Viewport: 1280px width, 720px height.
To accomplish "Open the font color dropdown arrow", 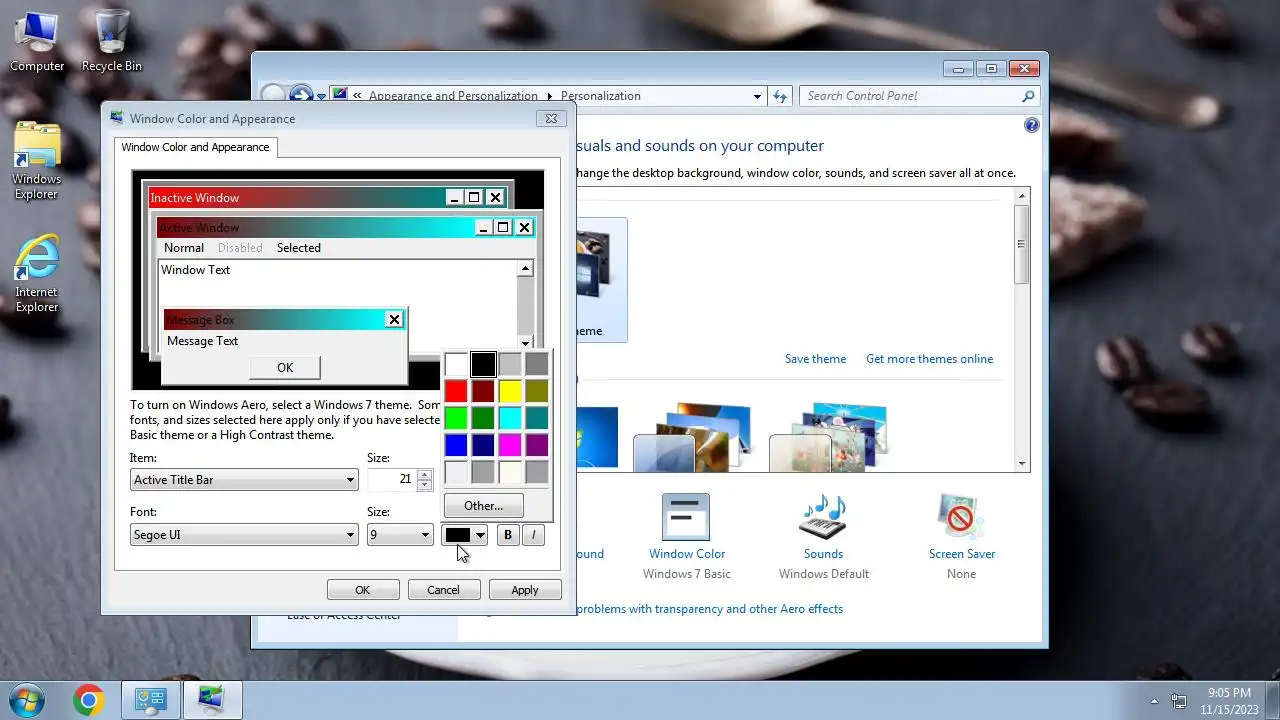I will point(480,535).
